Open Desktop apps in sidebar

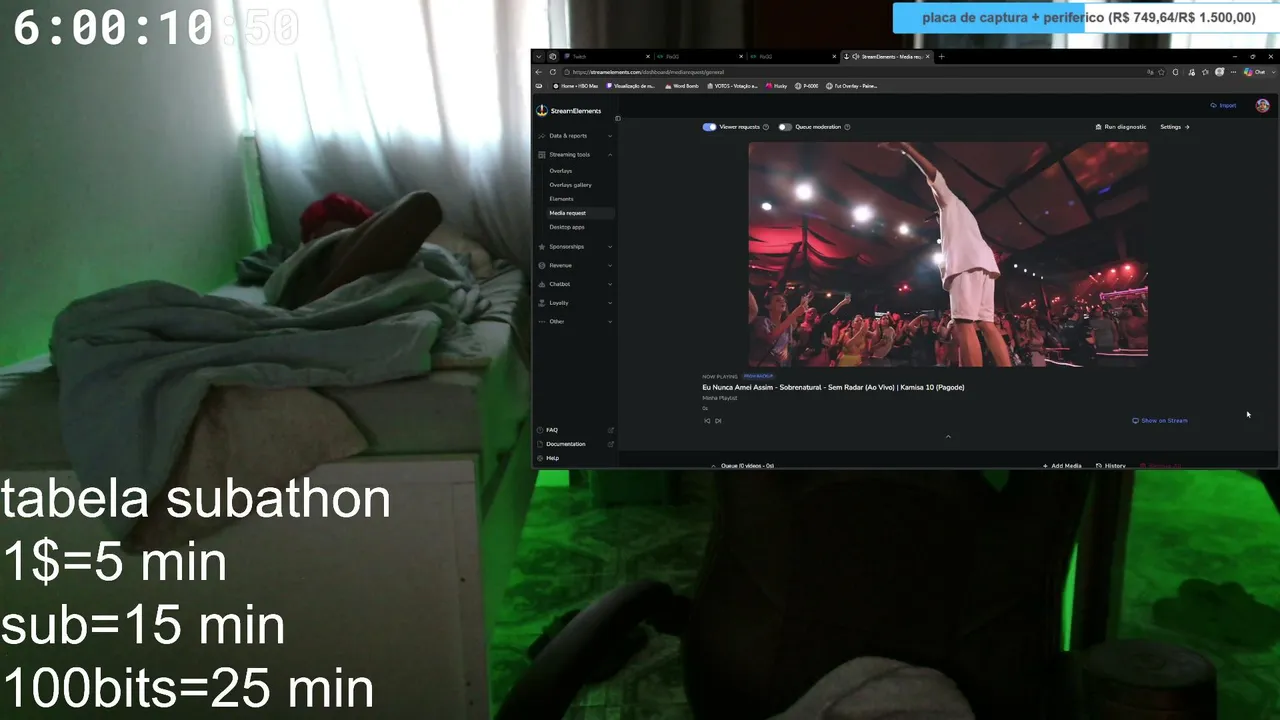(567, 227)
